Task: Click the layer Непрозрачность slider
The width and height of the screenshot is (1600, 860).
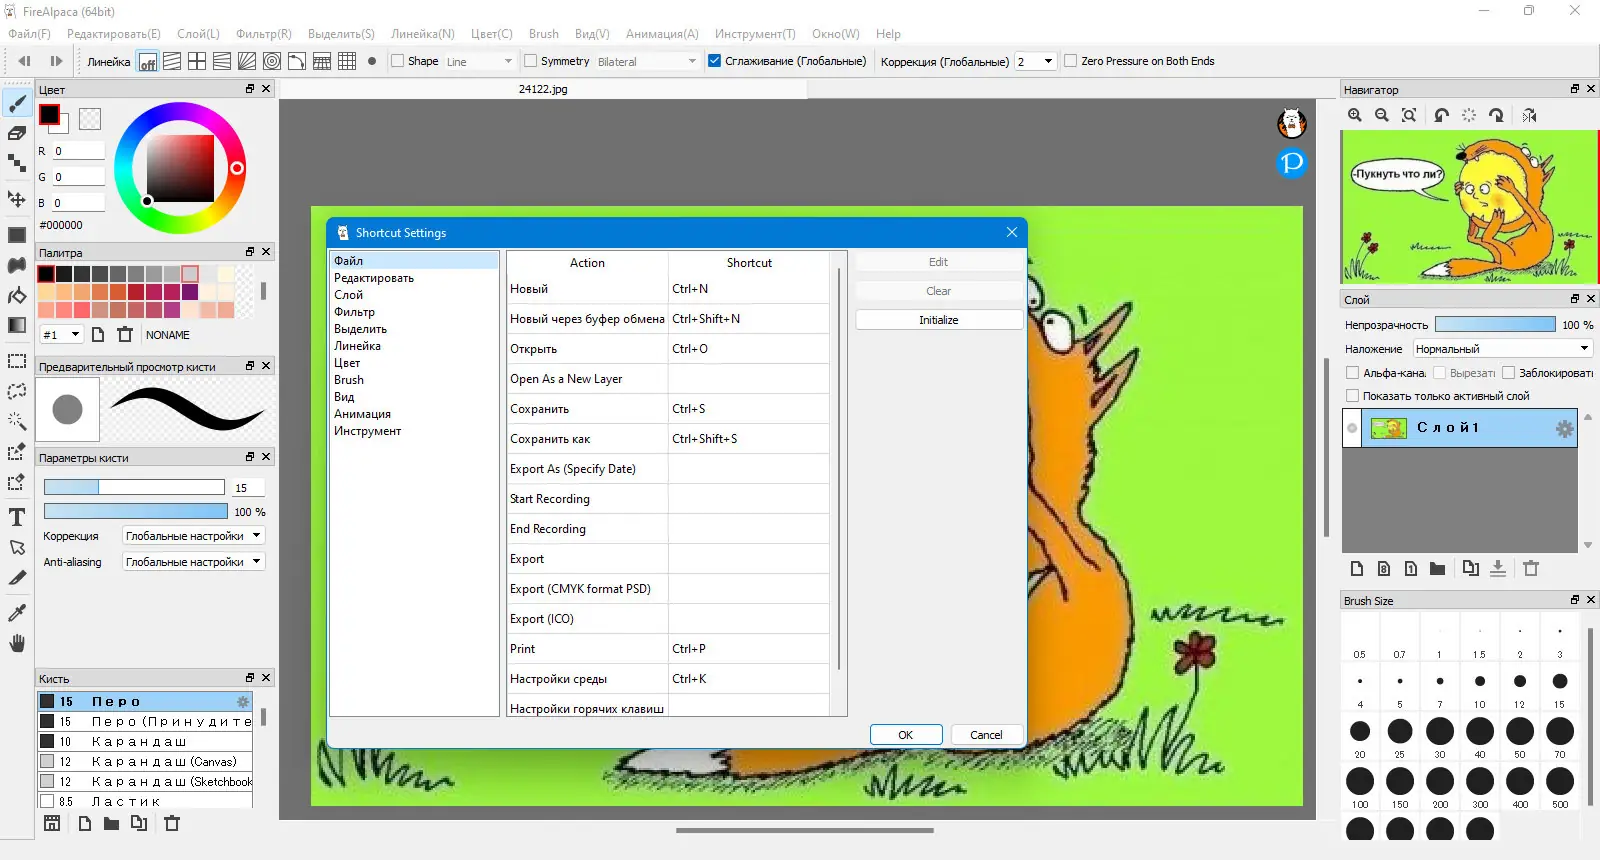Action: (x=1495, y=325)
